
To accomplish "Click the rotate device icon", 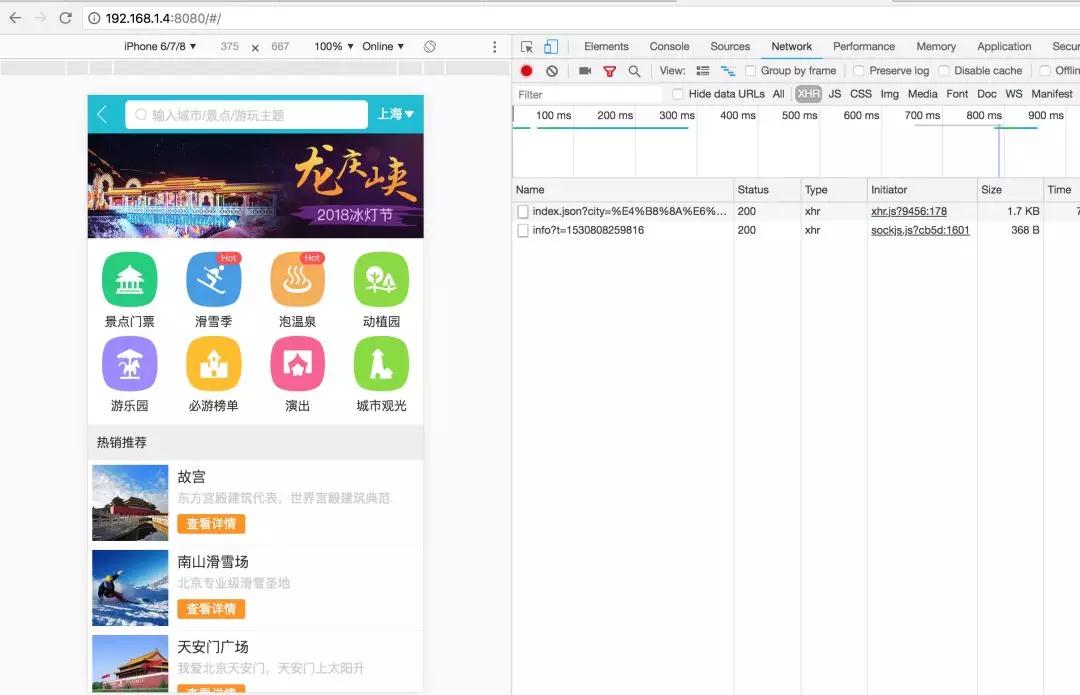I will (430, 46).
